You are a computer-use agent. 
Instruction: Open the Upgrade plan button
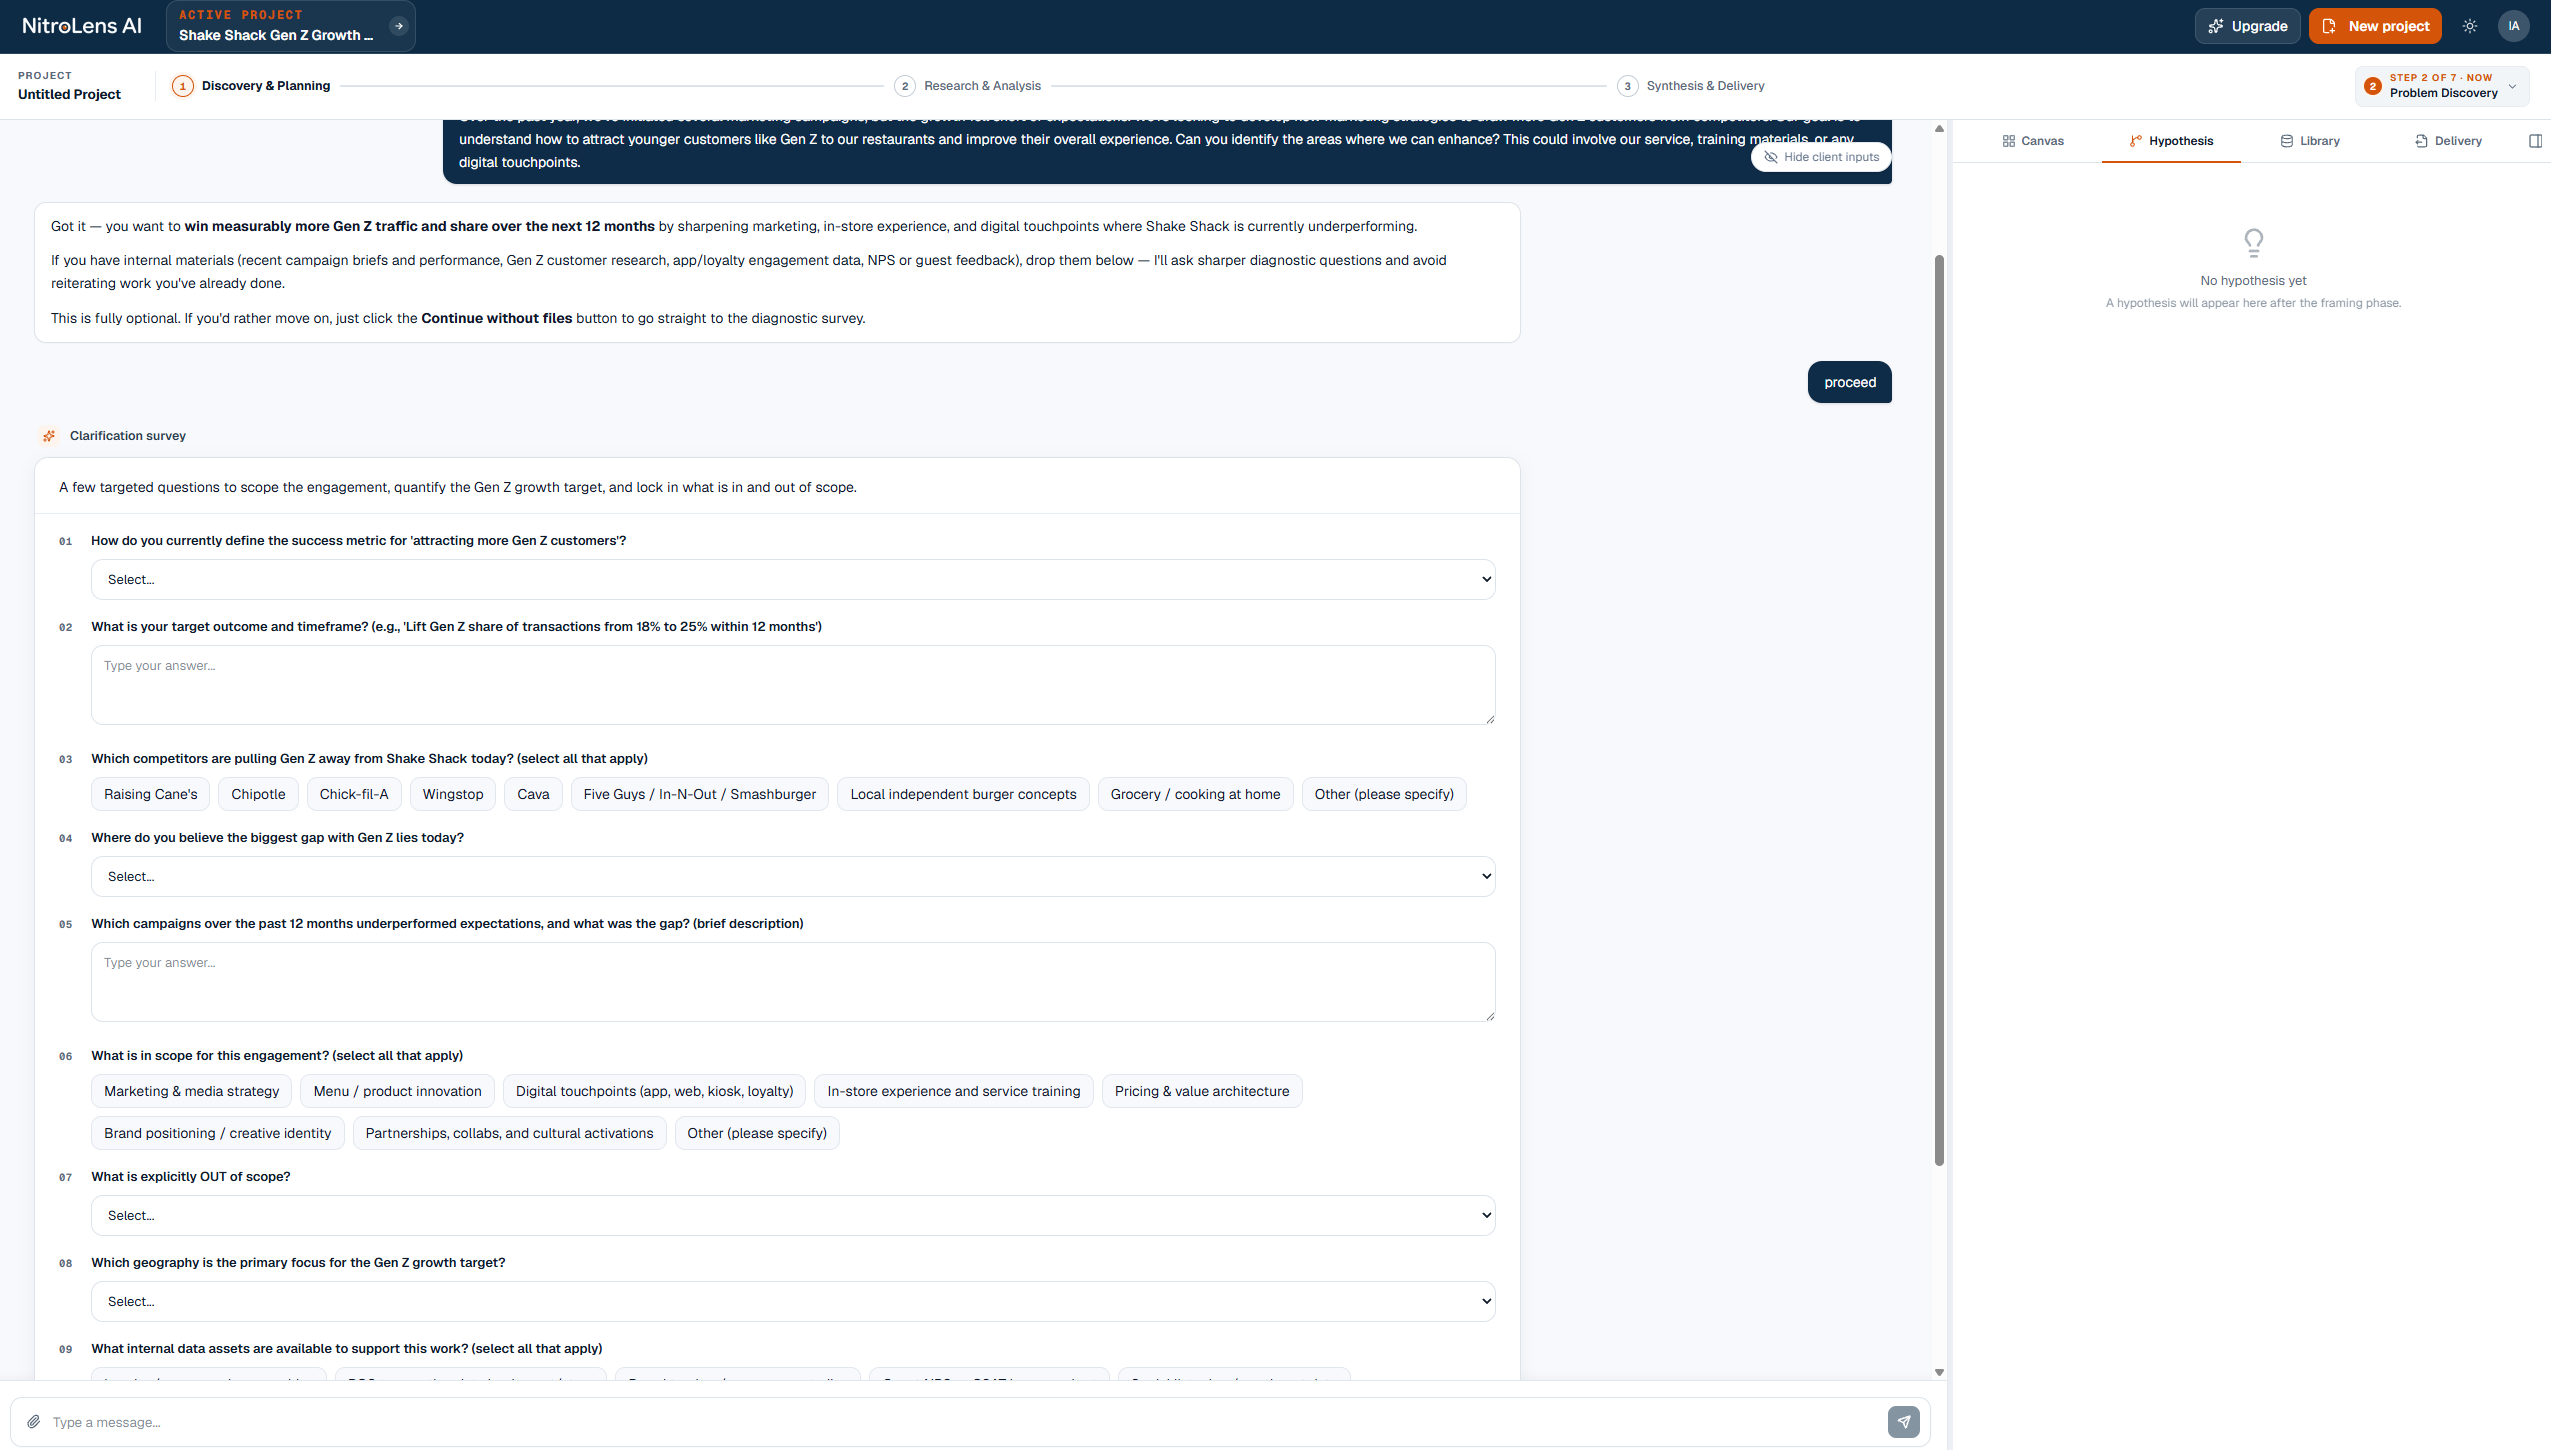point(2247,26)
